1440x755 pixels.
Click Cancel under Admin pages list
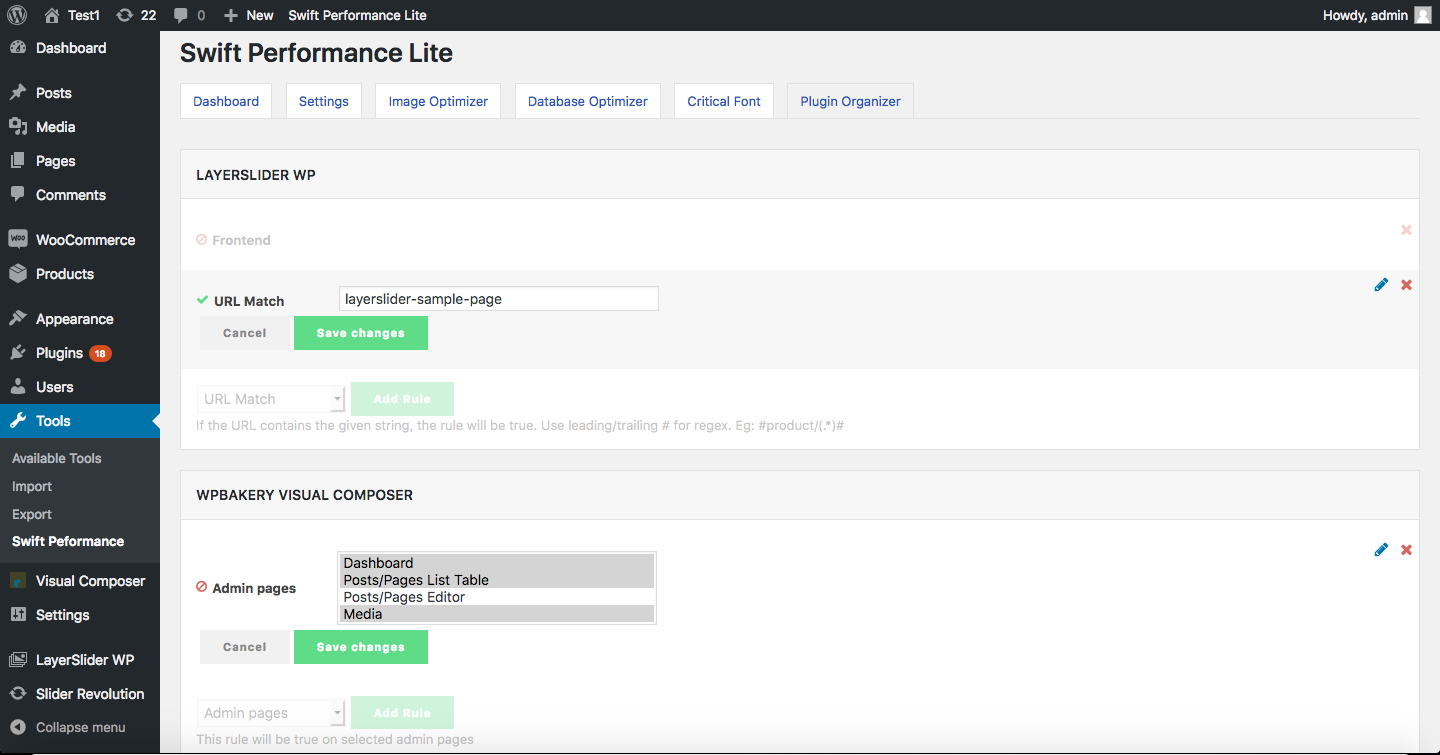coord(244,647)
